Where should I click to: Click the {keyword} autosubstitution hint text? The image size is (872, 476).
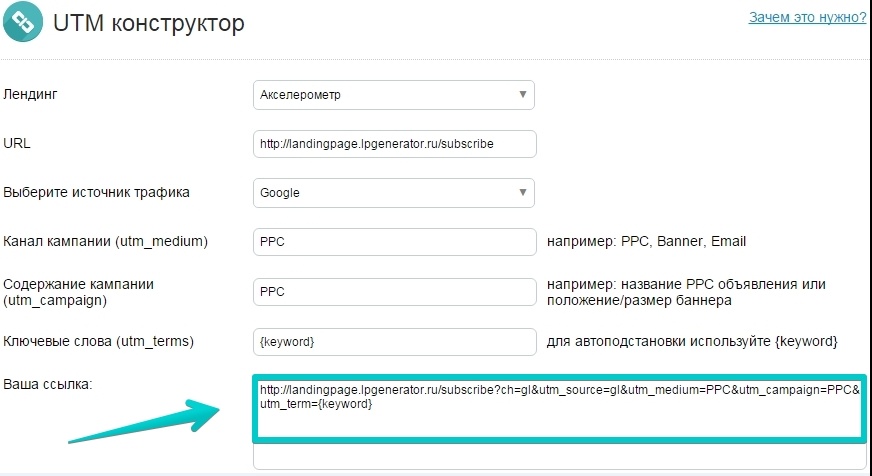click(692, 341)
